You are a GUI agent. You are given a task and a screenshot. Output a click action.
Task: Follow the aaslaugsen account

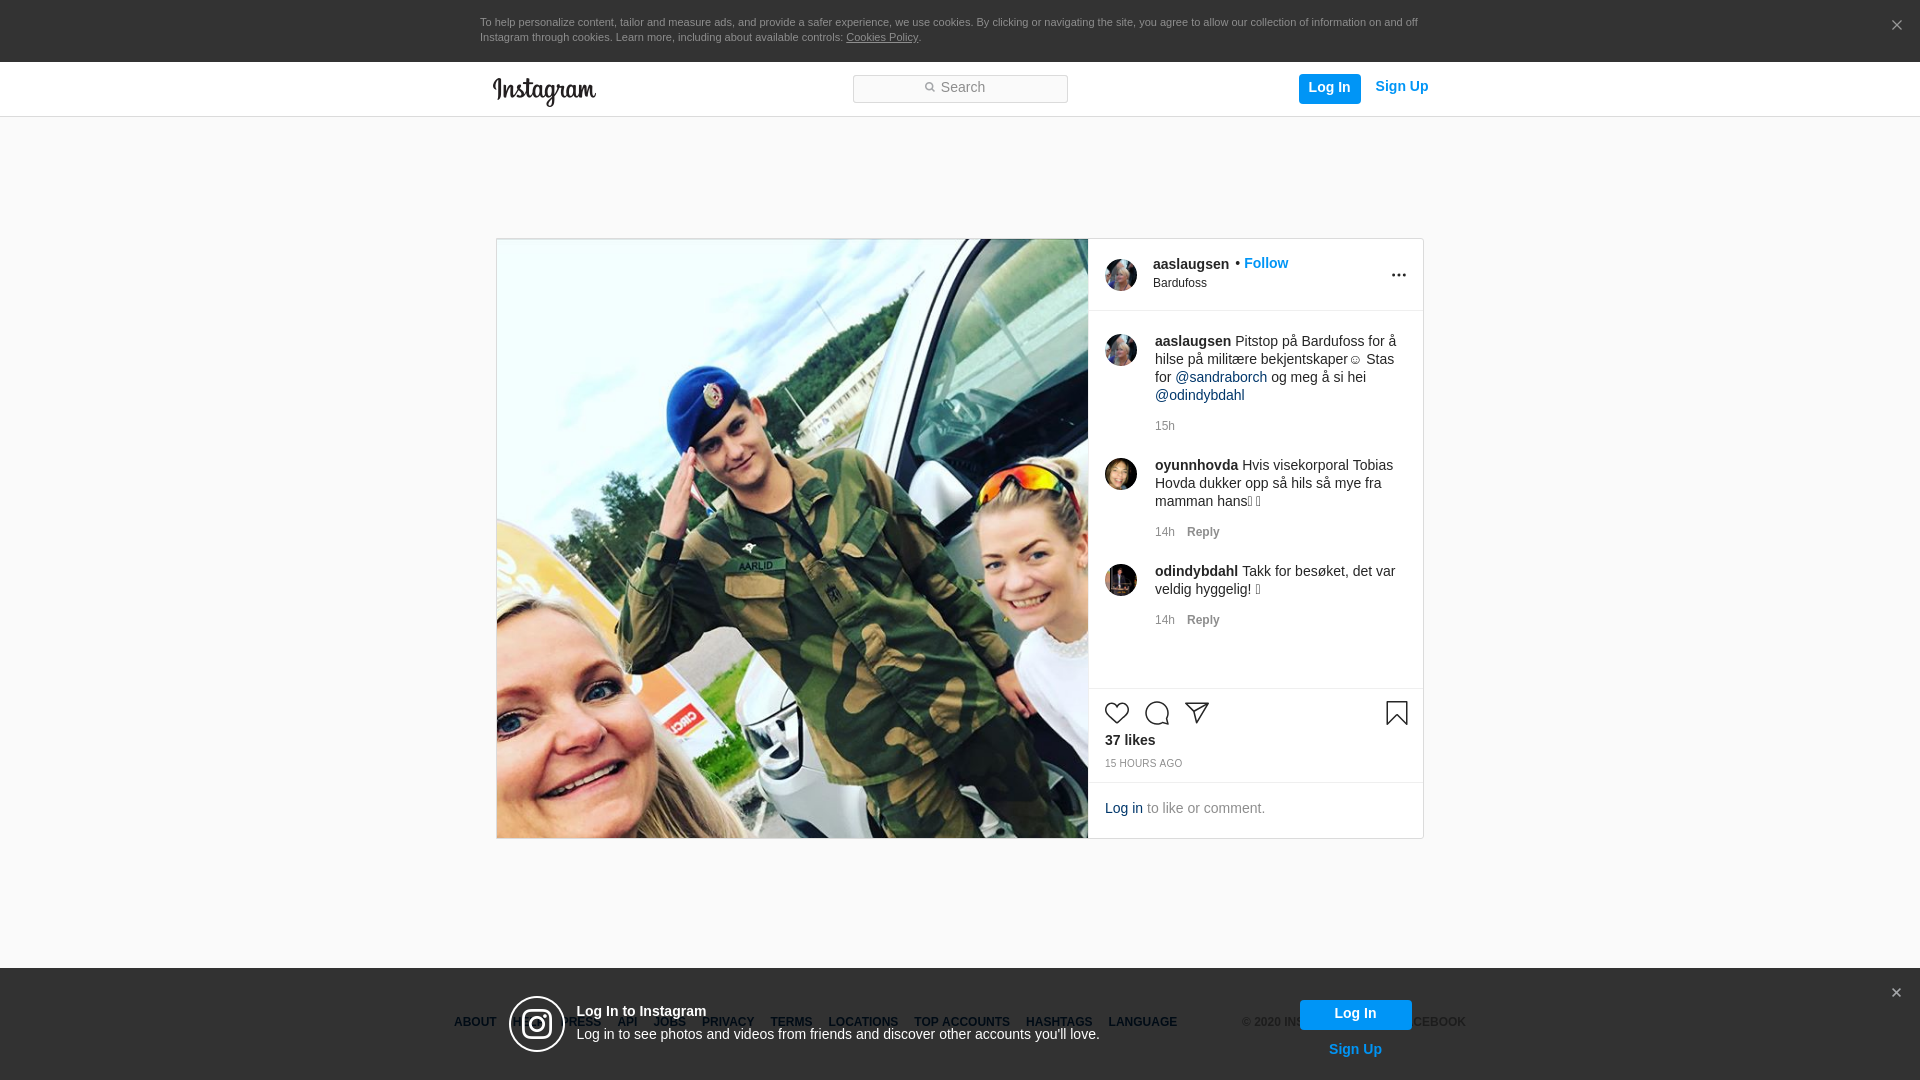click(1265, 263)
